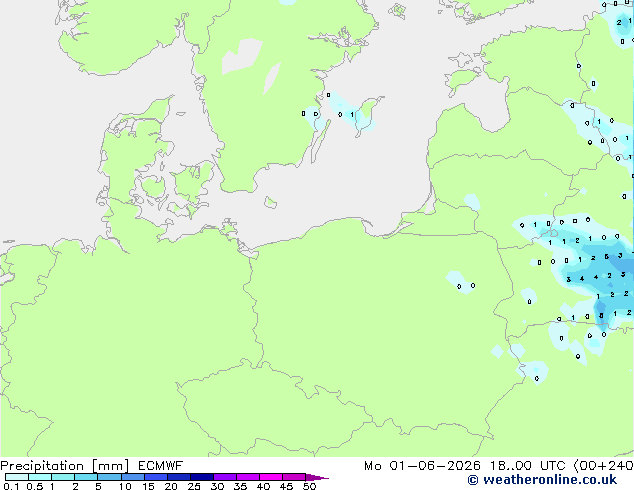This screenshot has width=634, height=490.
Task: Click the '(00+240' forecast offset text
Action: [x=604, y=466]
